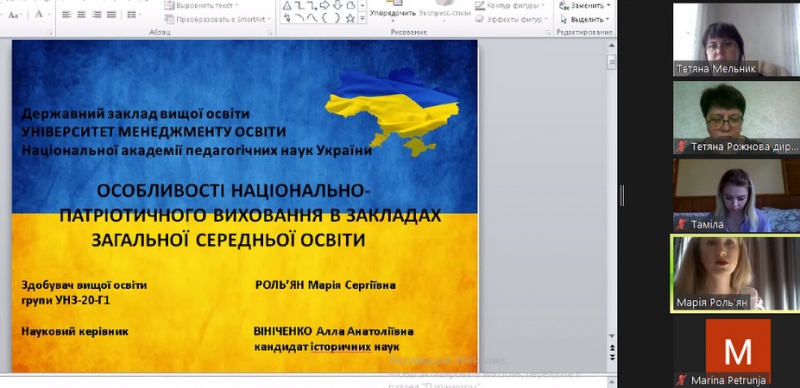Viewport: 800px width, 388px height.
Task: Select the triangle shape in the gallery
Action: (x=287, y=6)
